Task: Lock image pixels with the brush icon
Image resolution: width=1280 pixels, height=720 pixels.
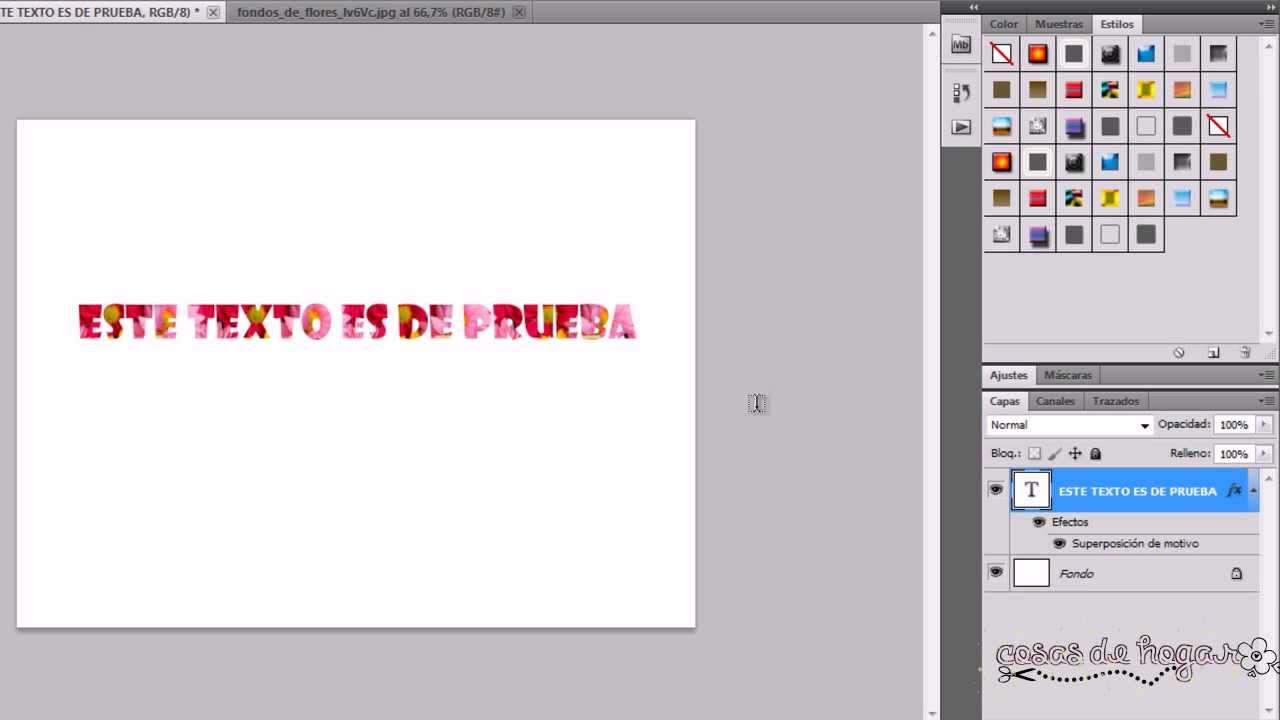Action: click(1054, 454)
